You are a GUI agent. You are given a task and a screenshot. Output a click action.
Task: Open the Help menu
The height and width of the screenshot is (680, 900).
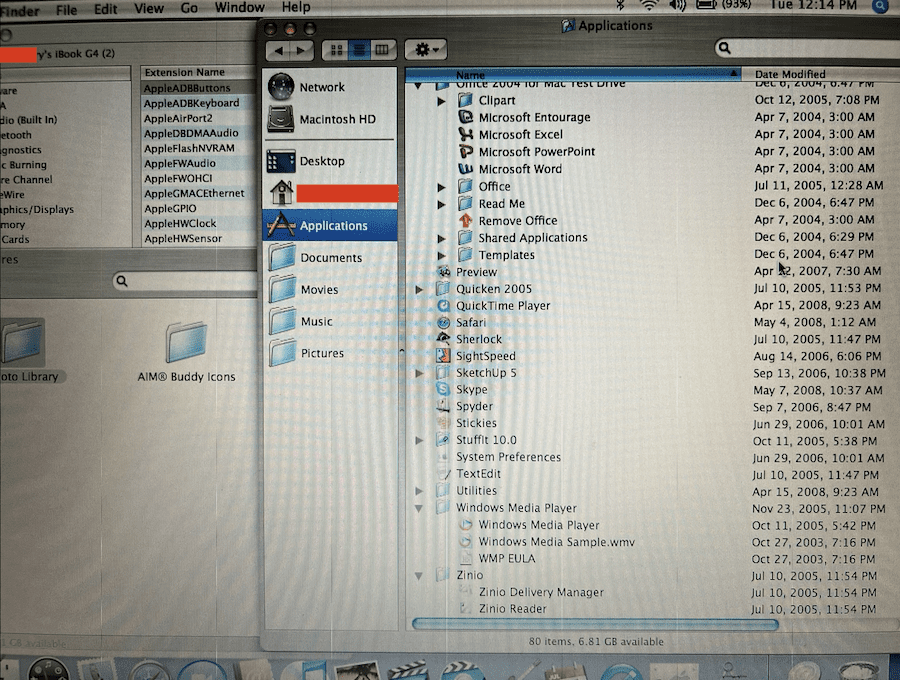click(x=296, y=7)
